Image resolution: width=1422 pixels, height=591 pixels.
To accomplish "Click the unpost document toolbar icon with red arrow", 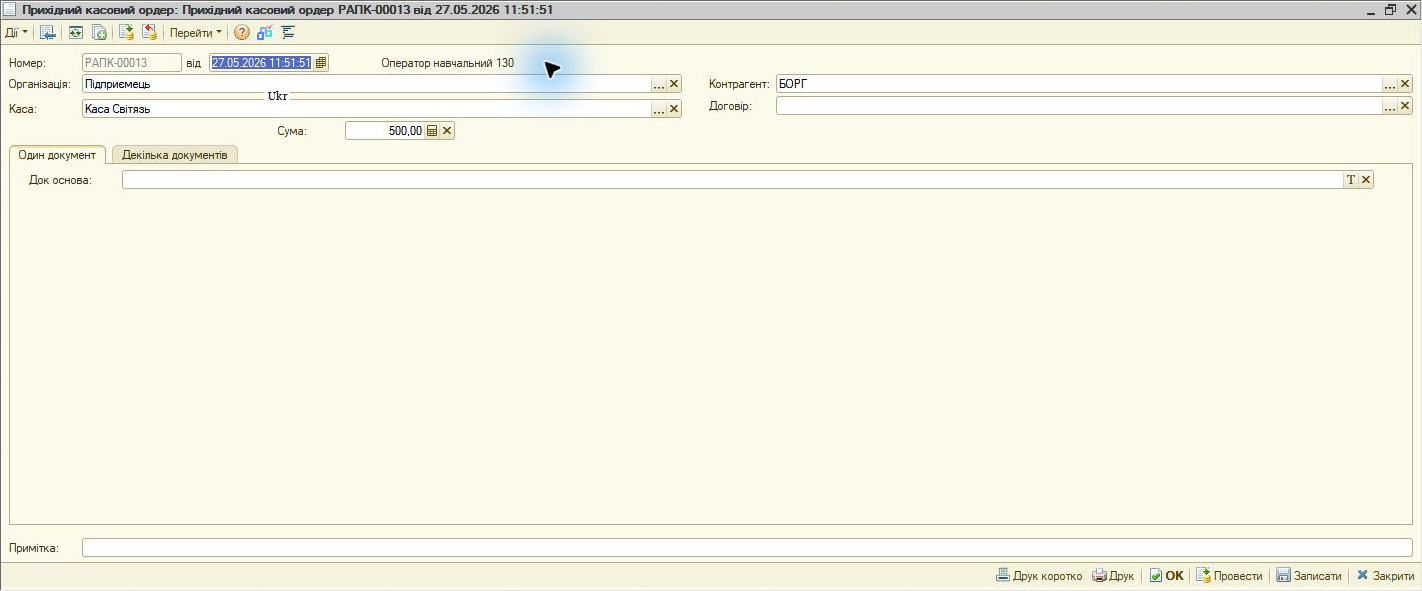I will point(150,33).
